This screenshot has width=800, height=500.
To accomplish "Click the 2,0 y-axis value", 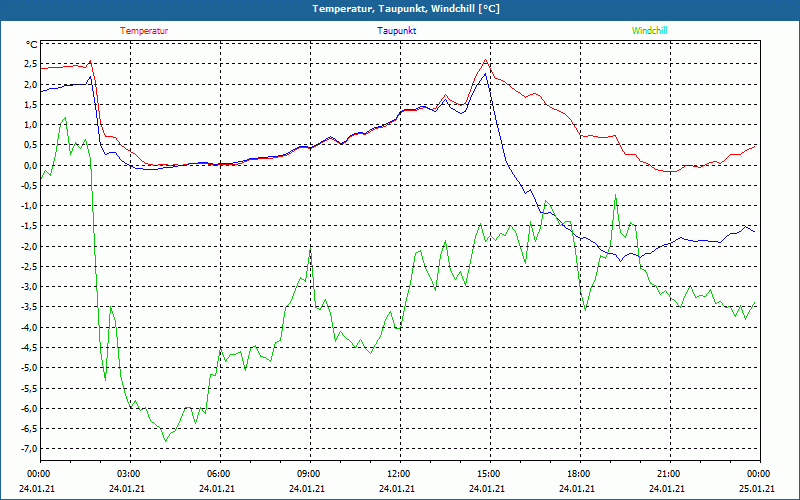I will point(31,84).
